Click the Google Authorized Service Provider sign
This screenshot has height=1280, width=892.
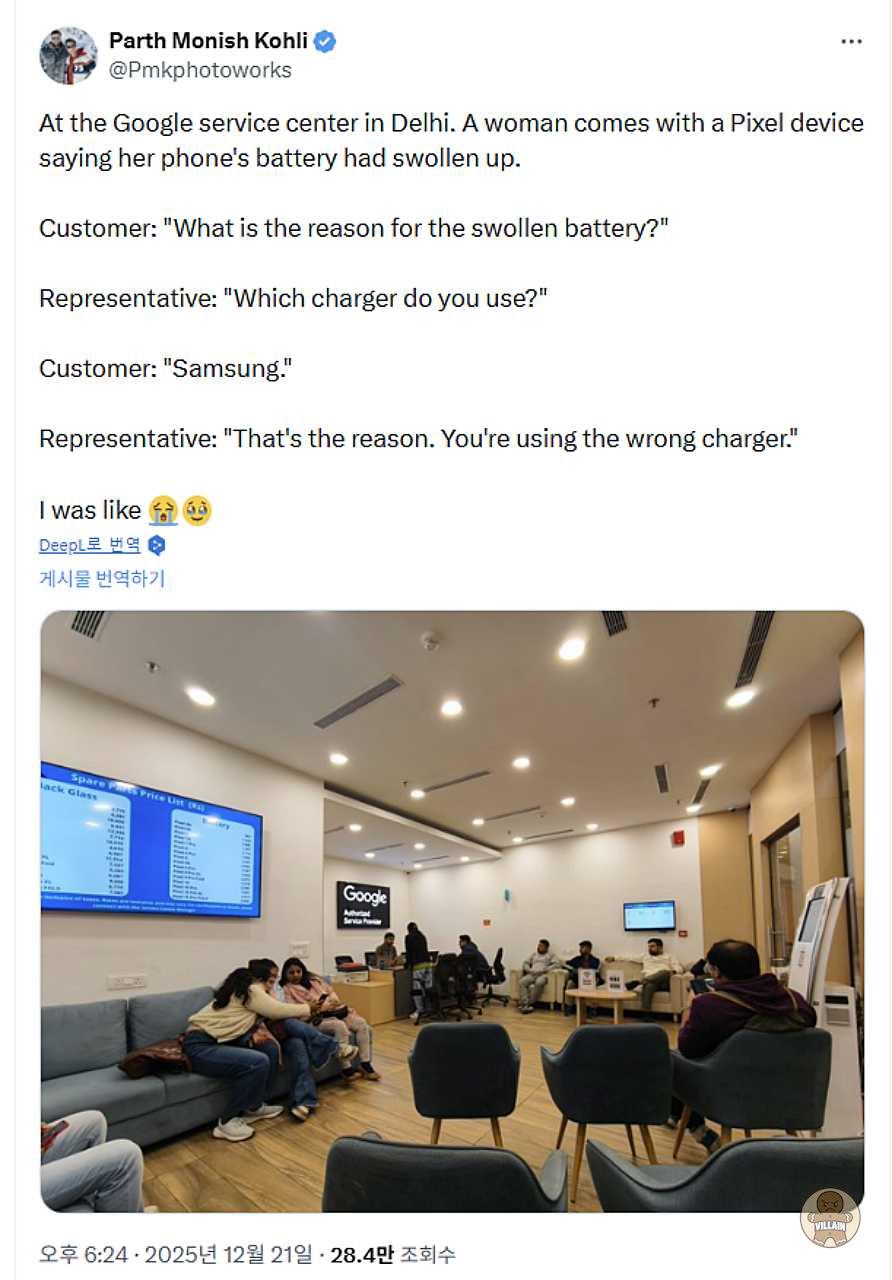[x=363, y=904]
